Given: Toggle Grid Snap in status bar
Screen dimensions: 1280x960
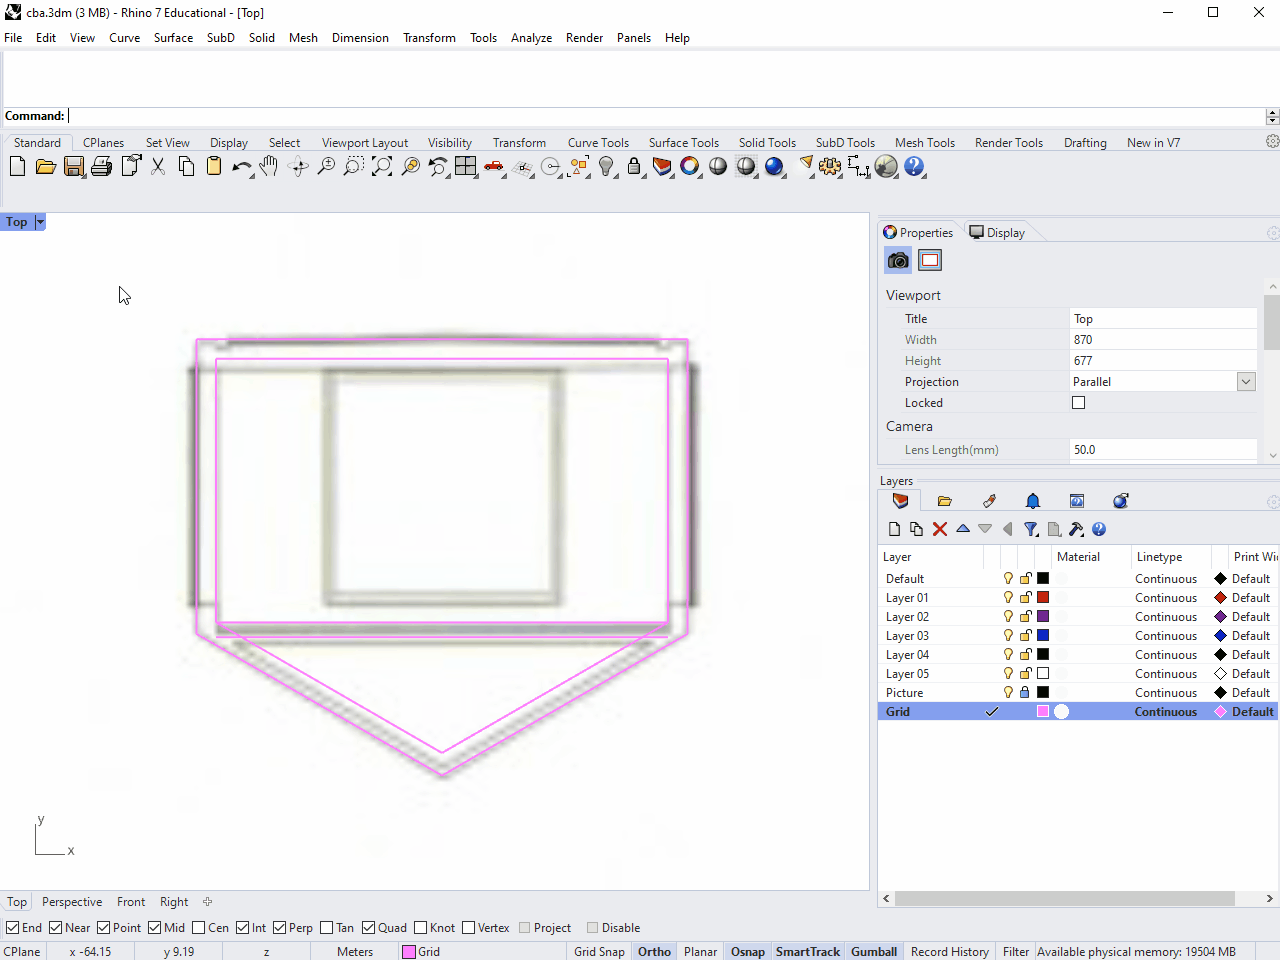Looking at the screenshot, I should click(599, 952).
